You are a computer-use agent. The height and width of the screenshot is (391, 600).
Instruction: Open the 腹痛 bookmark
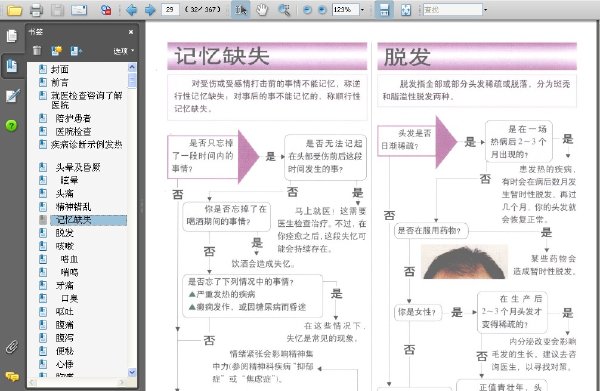(65, 324)
